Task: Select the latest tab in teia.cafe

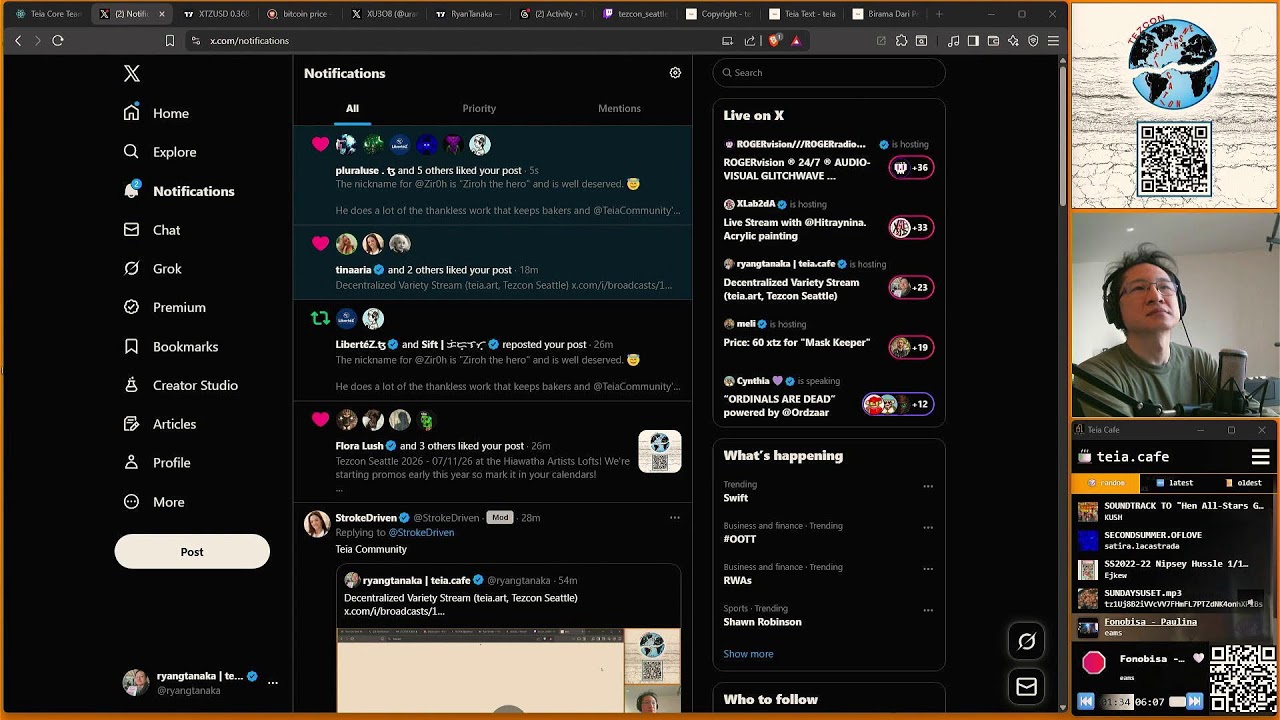Action: tap(1175, 483)
